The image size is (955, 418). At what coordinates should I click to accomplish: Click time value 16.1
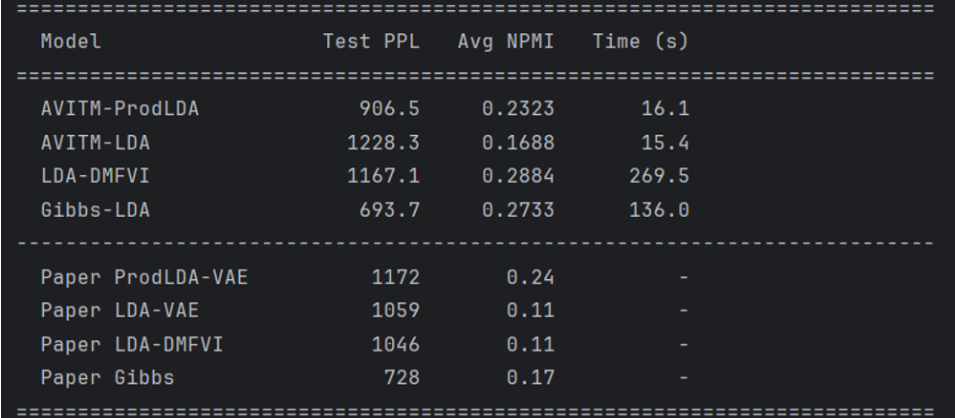665,108
